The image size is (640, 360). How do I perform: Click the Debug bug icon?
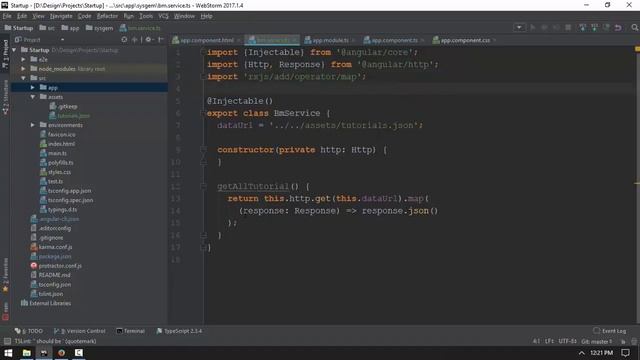click(x=544, y=27)
